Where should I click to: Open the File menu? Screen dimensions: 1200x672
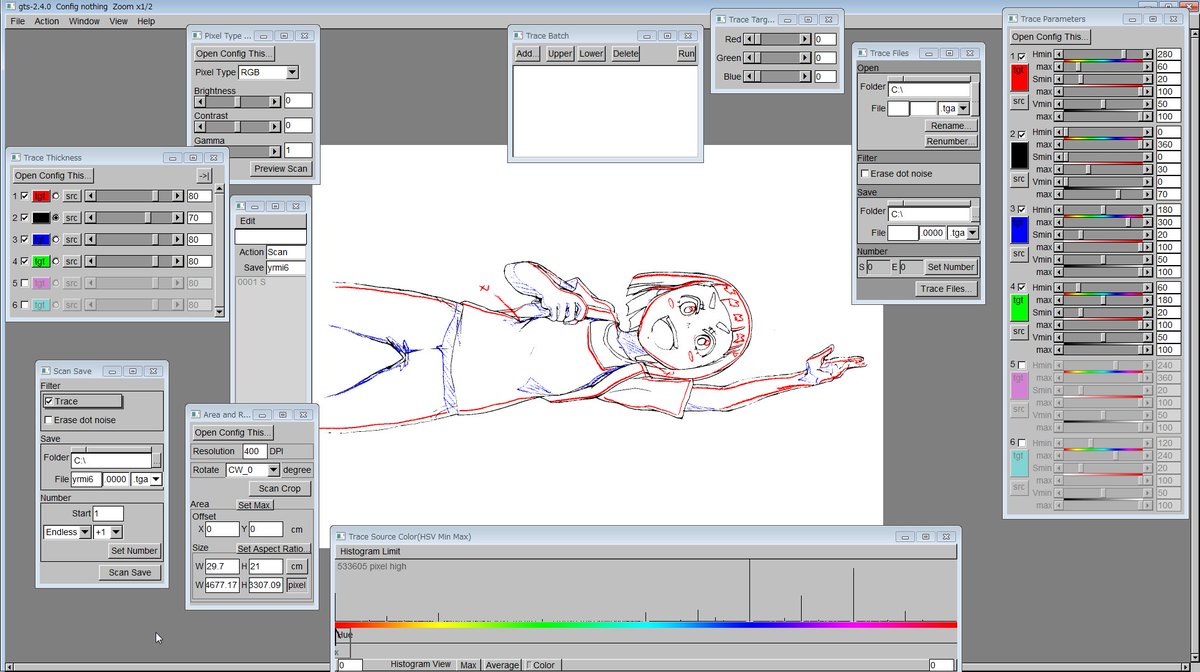click(17, 21)
